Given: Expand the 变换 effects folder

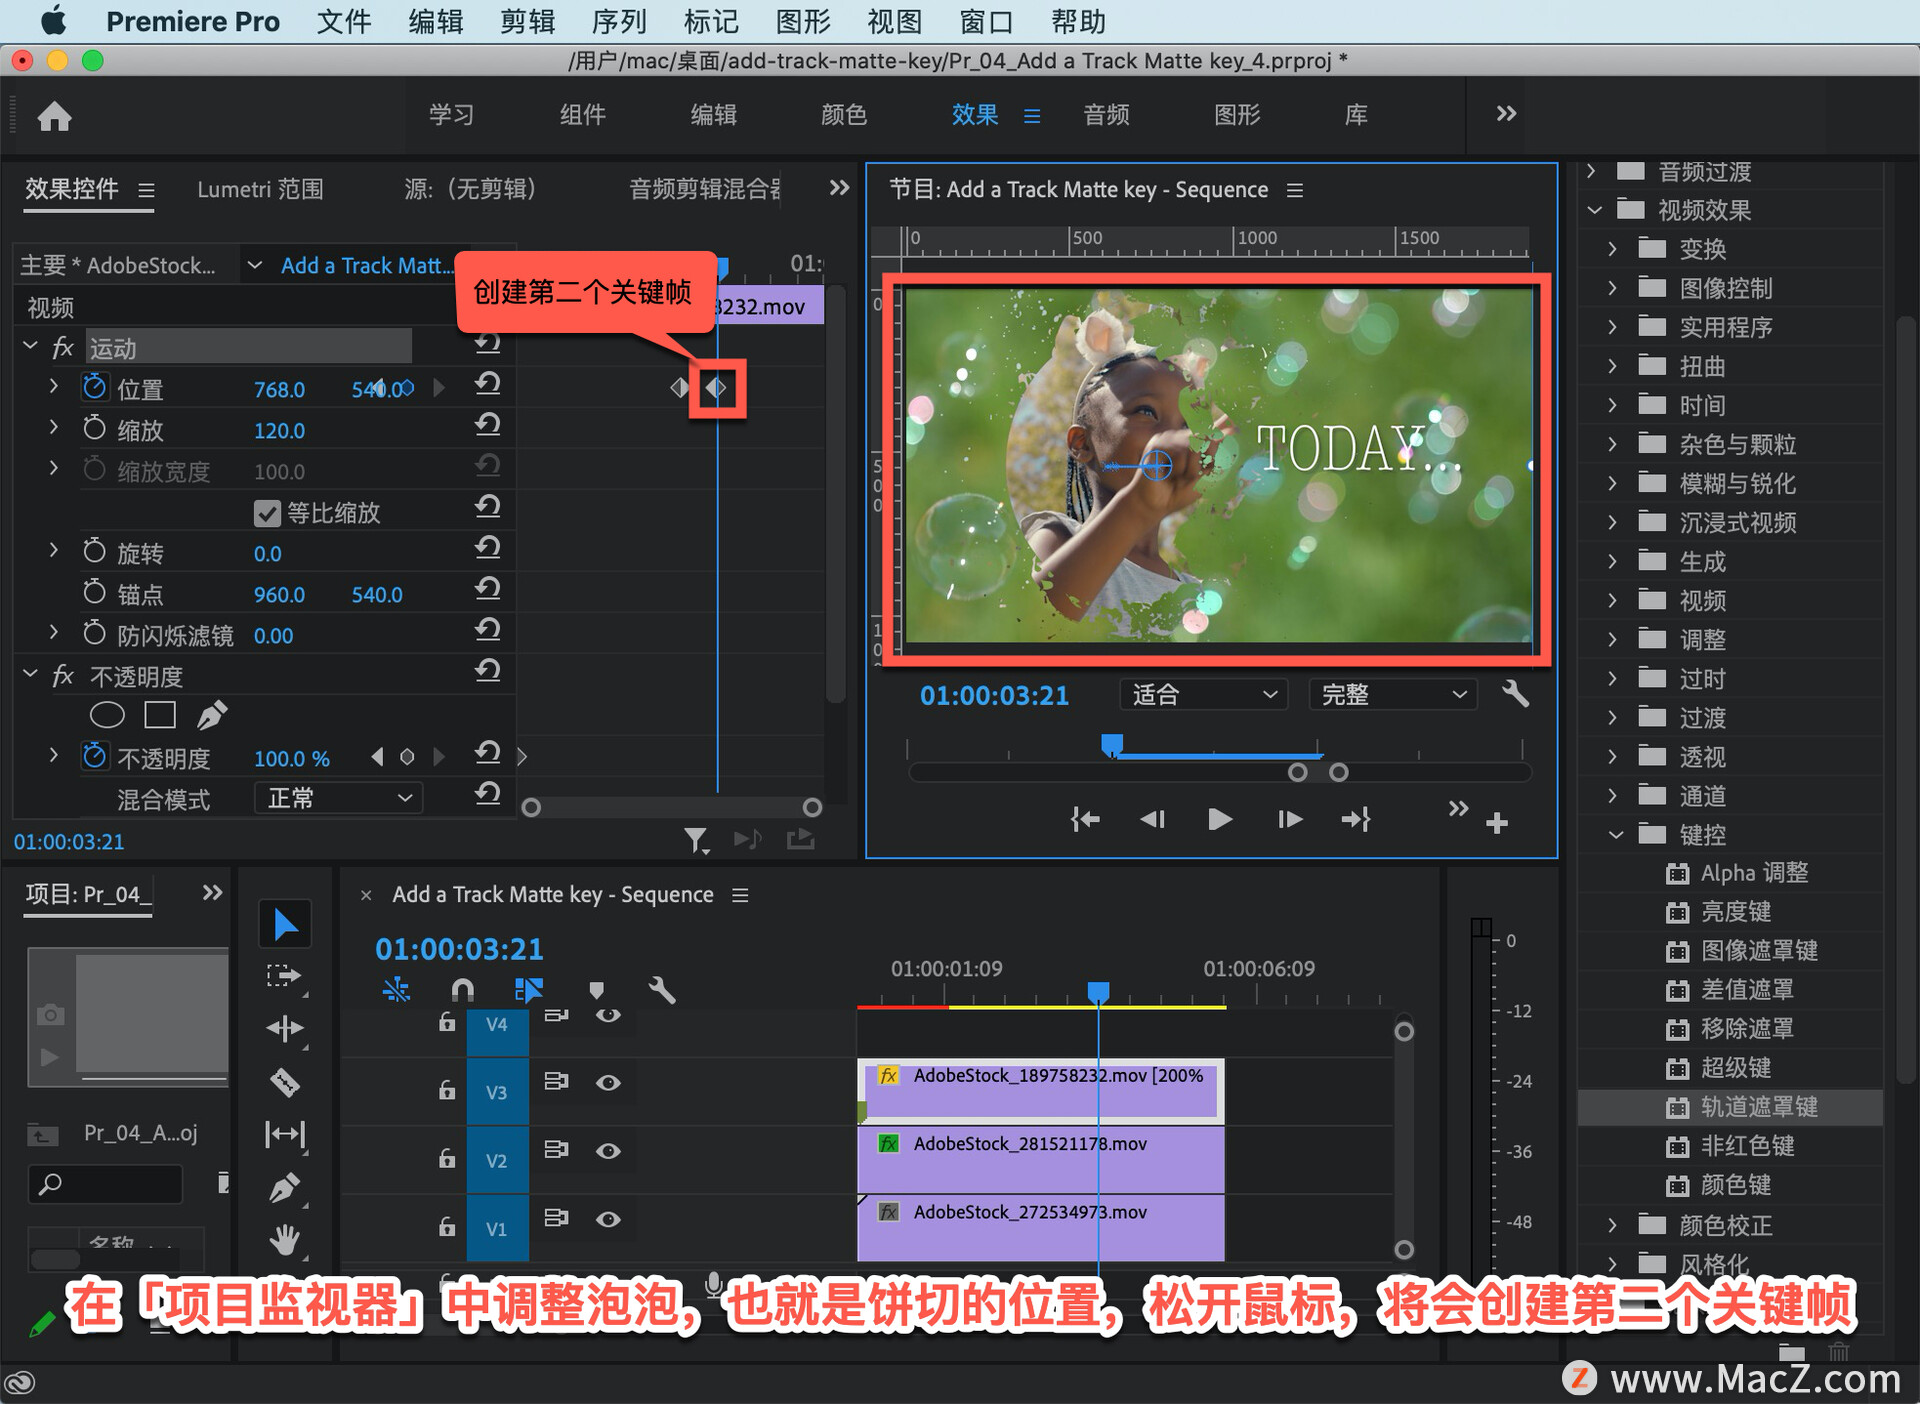Looking at the screenshot, I should (x=1612, y=248).
